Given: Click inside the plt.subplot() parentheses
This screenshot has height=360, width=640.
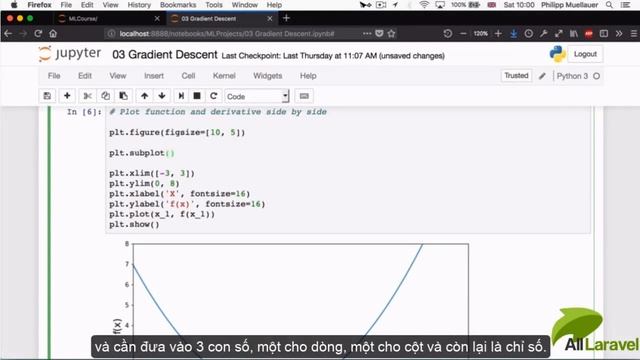Looking at the screenshot, I should 170,153.
